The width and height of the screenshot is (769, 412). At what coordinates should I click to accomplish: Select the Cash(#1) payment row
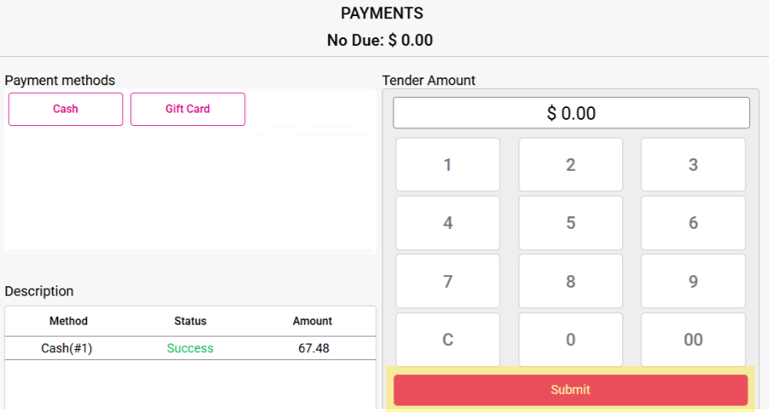click(x=190, y=348)
